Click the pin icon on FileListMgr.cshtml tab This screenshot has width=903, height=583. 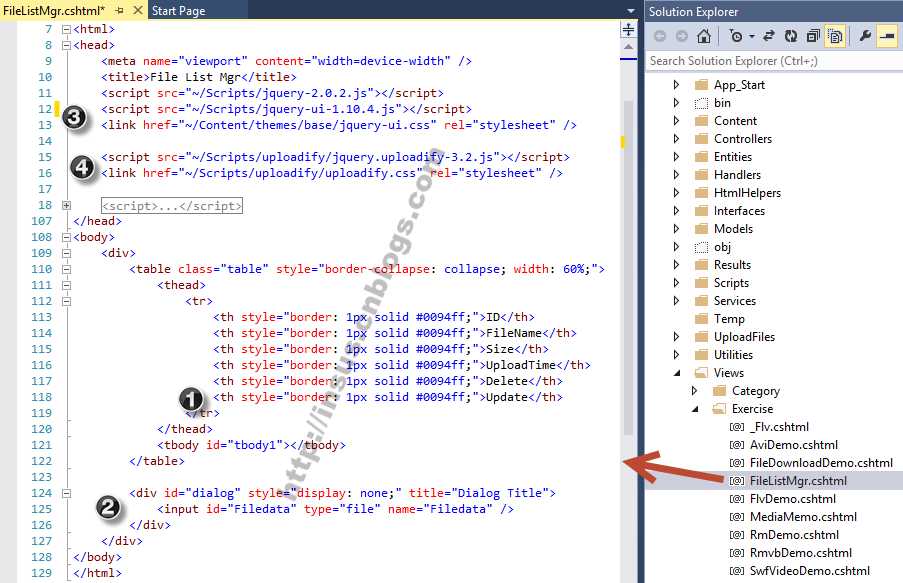pyautogui.click(x=120, y=10)
